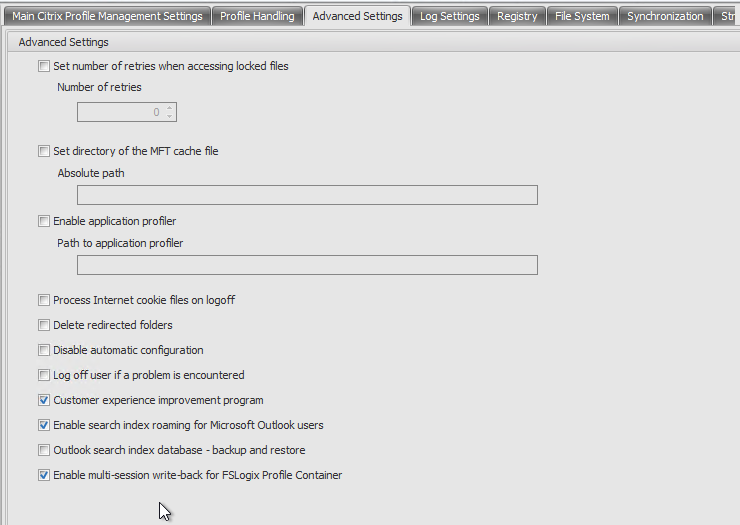Open the Profile Handling tab
This screenshot has height=525, width=740.
point(257,16)
